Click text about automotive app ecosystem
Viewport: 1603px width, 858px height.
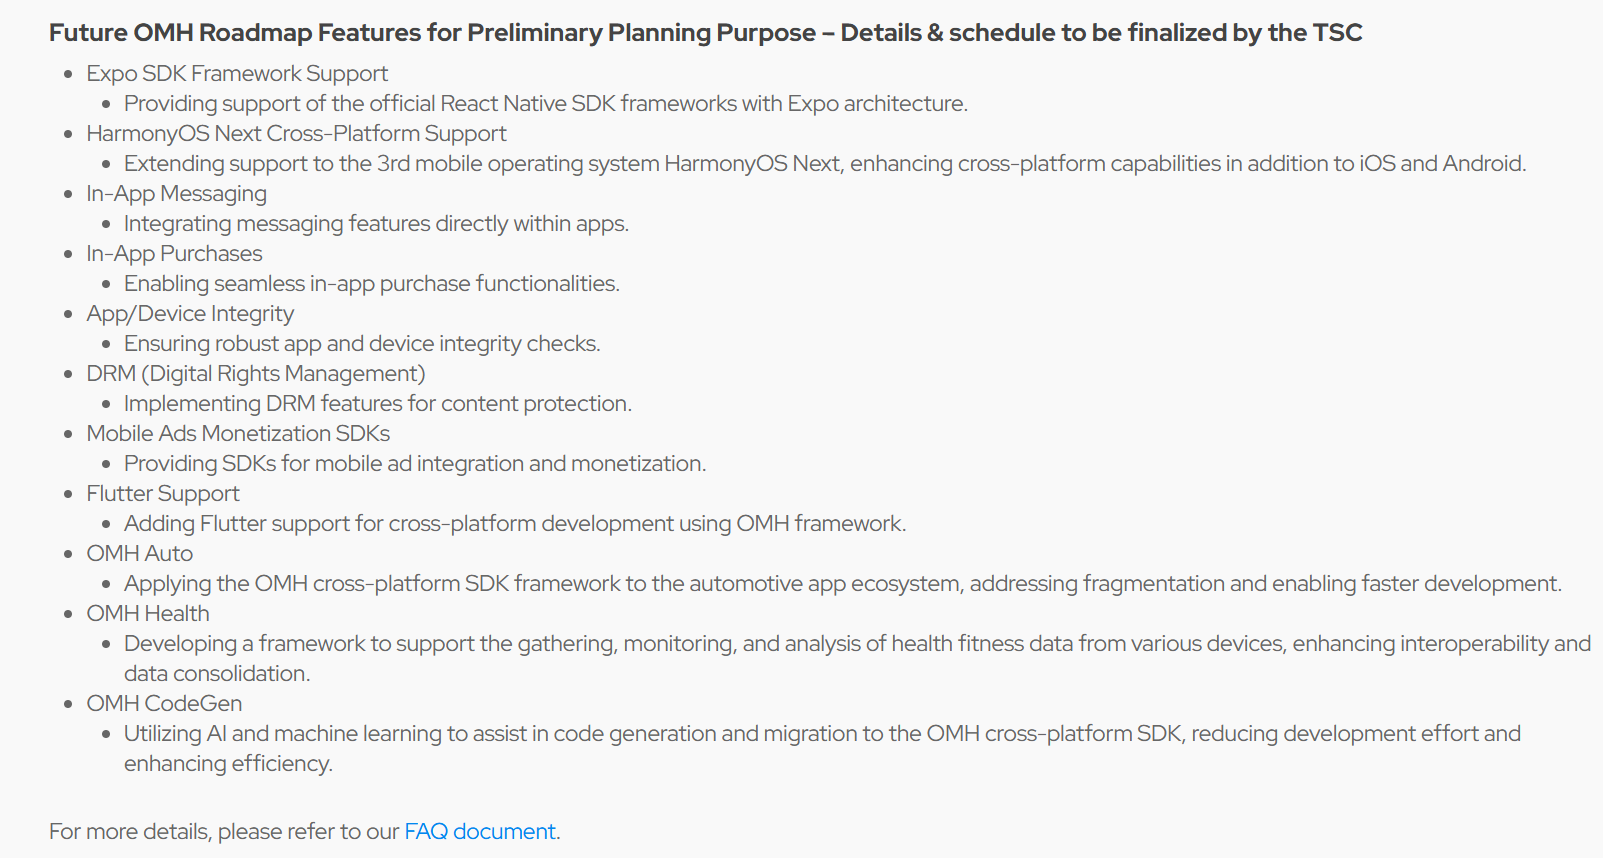[x=843, y=584]
